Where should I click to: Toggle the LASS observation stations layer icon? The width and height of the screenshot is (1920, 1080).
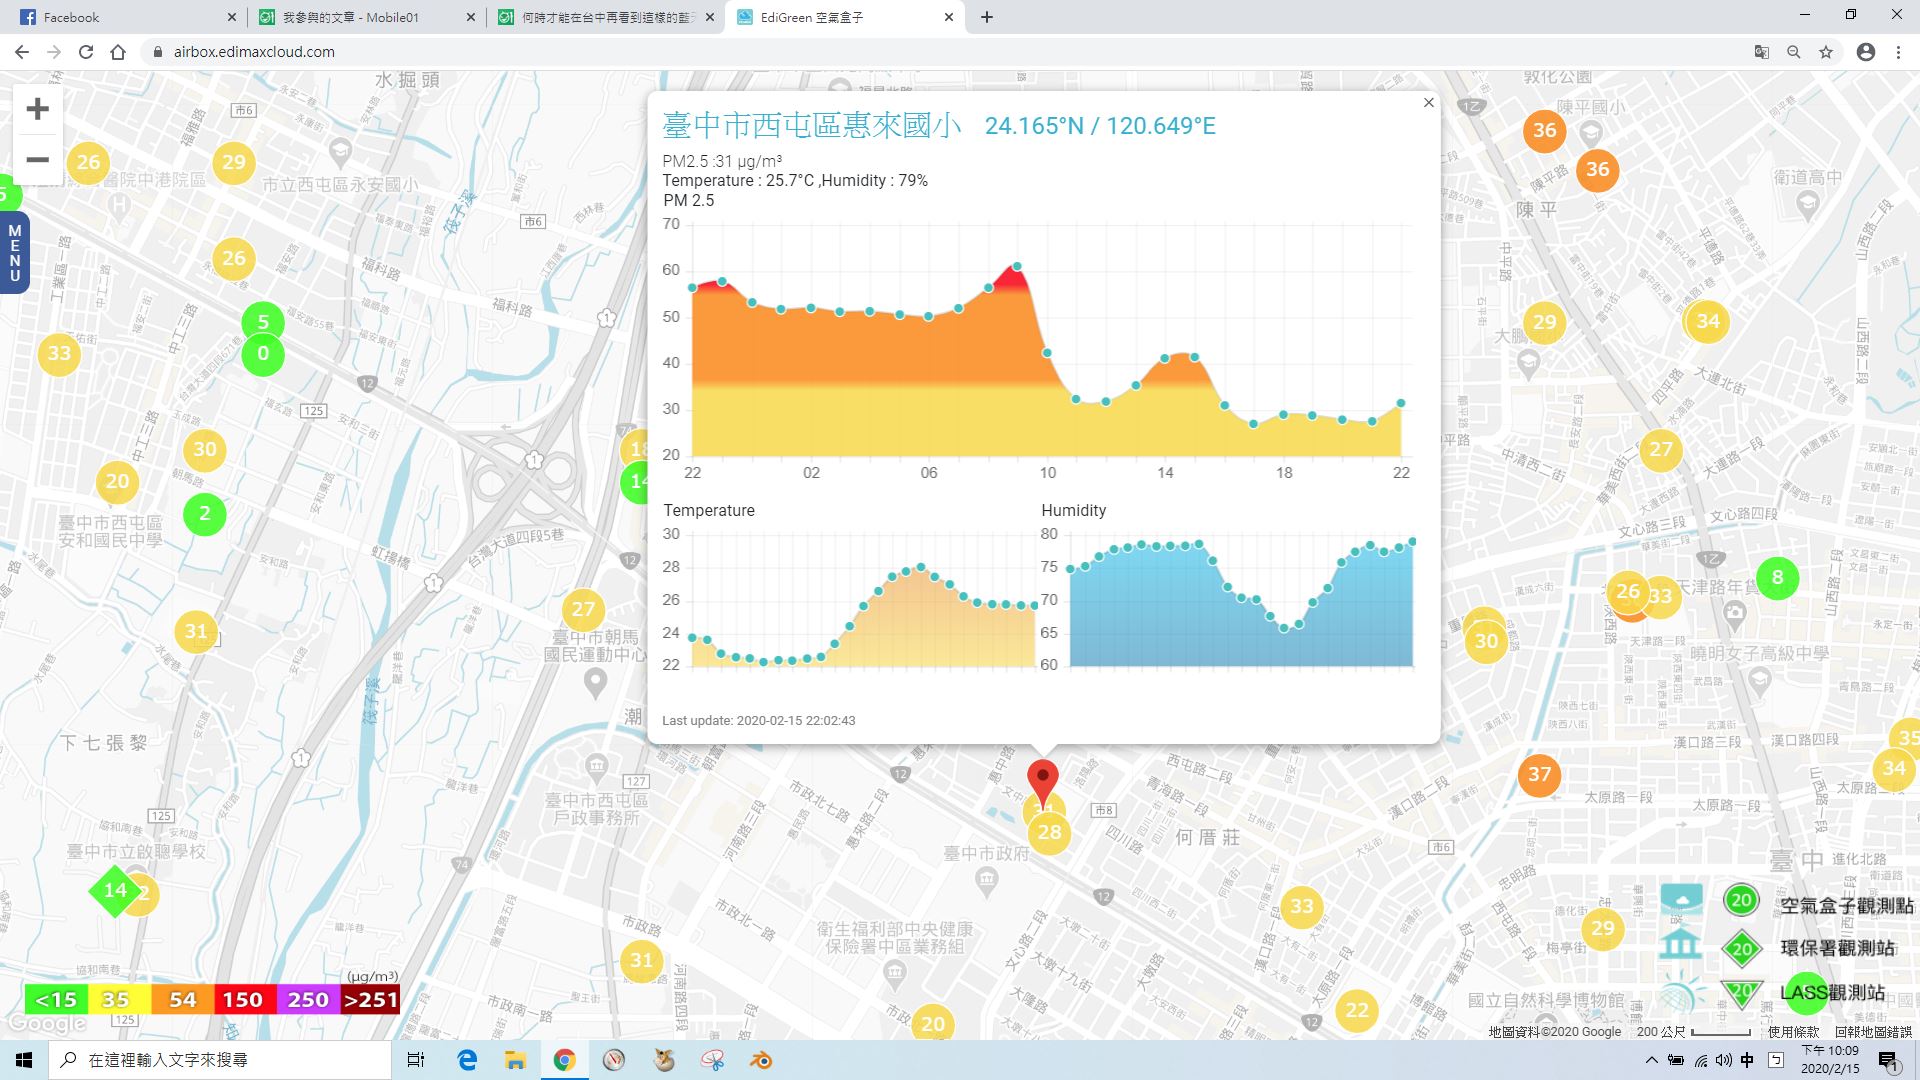[x=1682, y=993]
